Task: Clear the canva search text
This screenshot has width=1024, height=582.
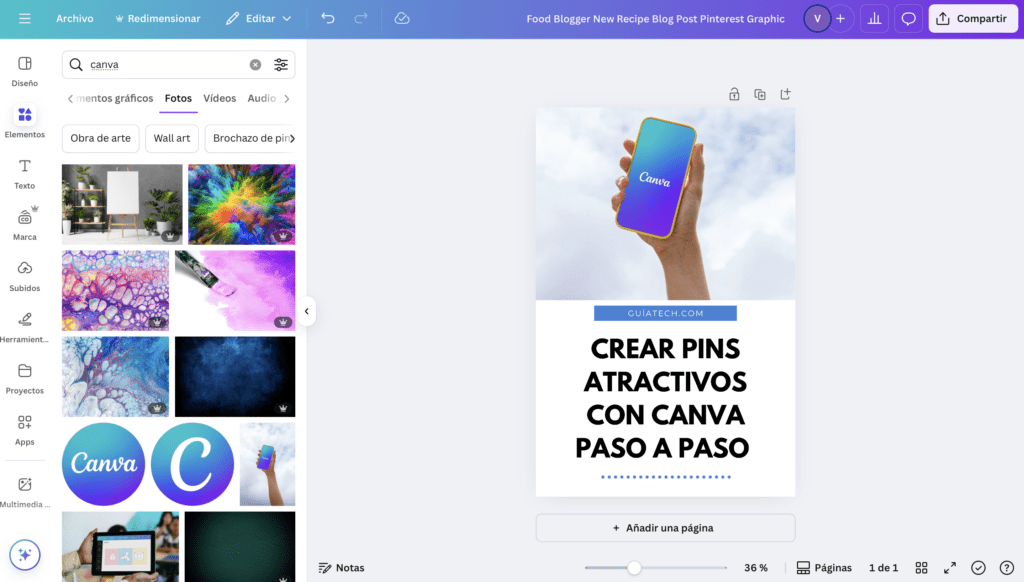Action: [x=255, y=65]
